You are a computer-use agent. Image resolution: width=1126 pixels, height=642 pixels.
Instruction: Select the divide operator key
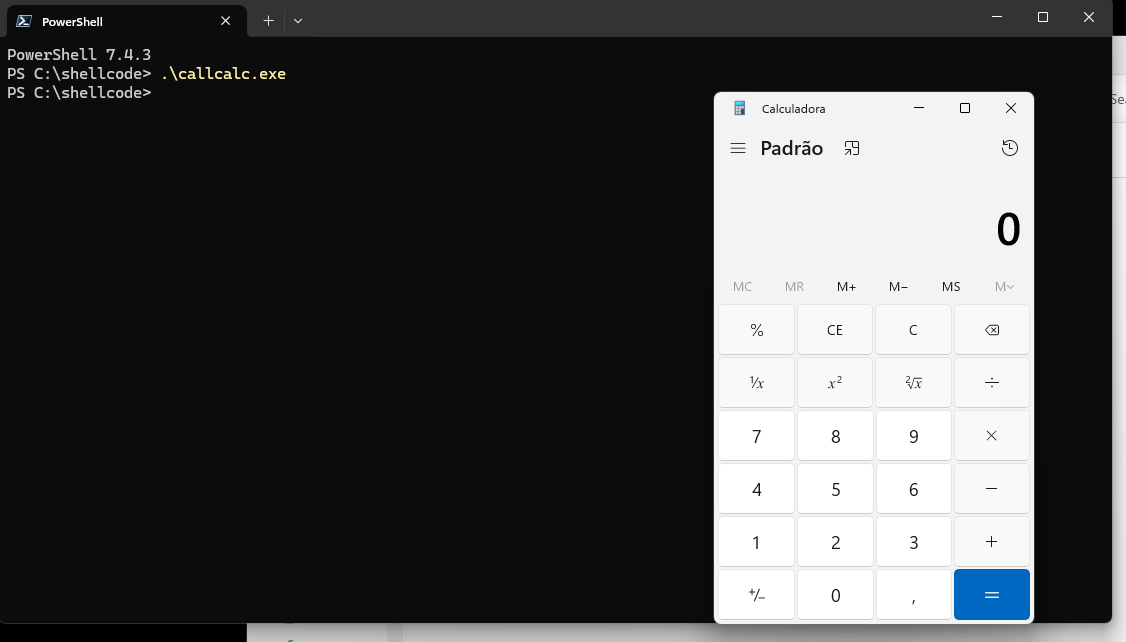pos(992,383)
